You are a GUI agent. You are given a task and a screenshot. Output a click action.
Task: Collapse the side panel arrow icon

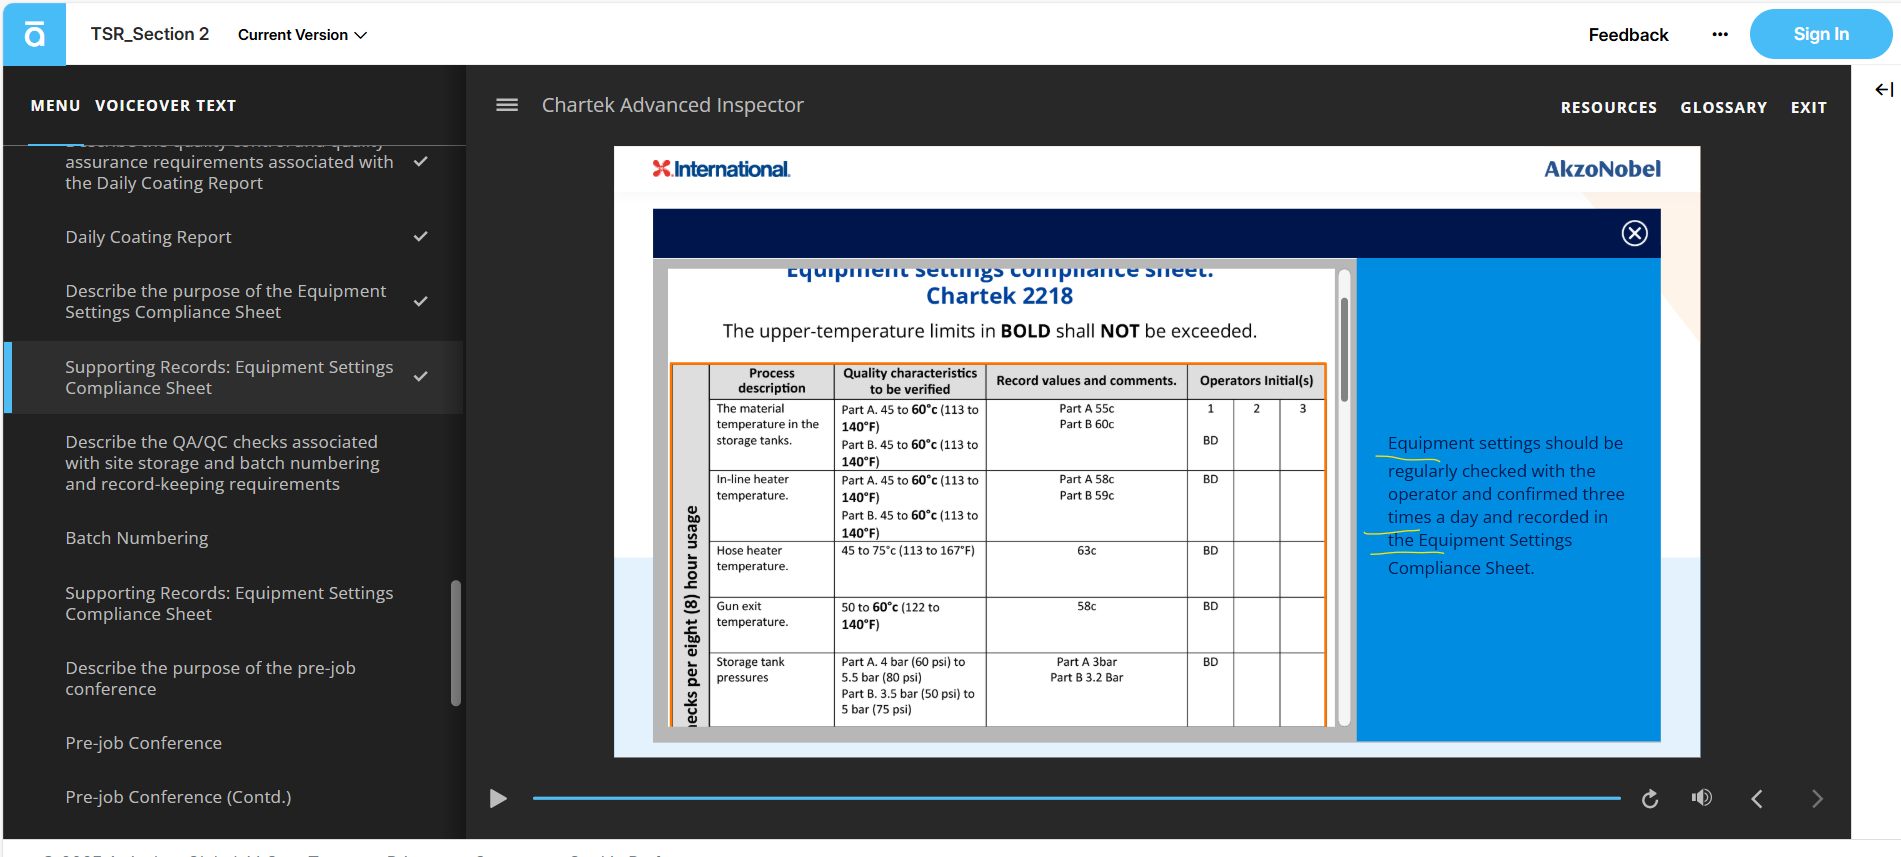coord(1884,90)
